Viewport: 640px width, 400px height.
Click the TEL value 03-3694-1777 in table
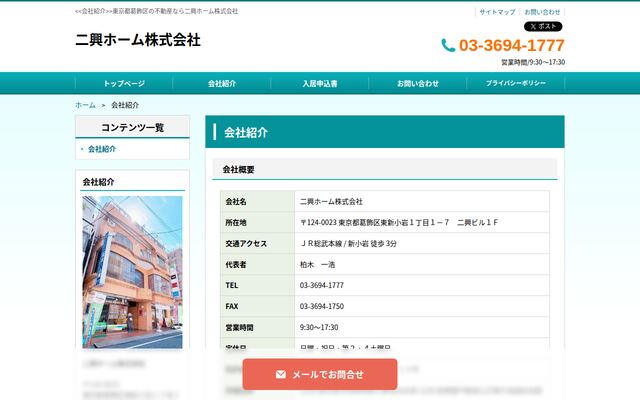tap(322, 285)
